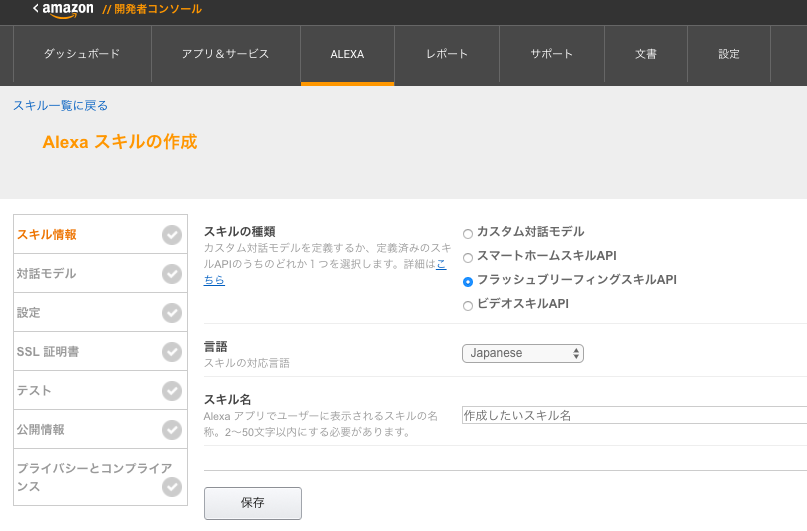Select the ビデオスキルAPI radio button
The width and height of the screenshot is (807, 531).
click(x=468, y=306)
